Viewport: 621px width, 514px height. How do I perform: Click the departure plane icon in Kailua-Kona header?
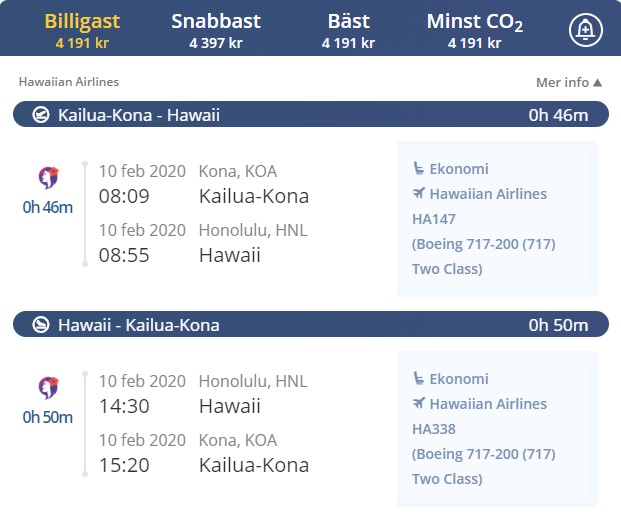point(41,115)
